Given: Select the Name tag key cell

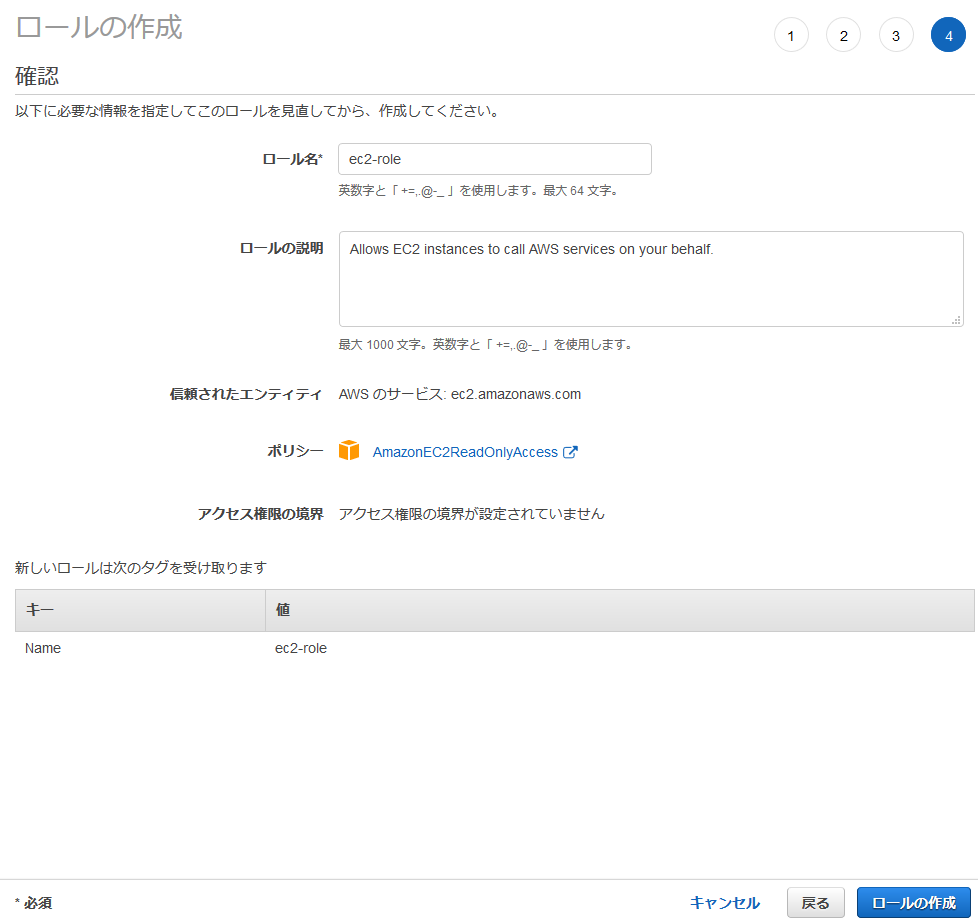Looking at the screenshot, I should (x=43, y=648).
